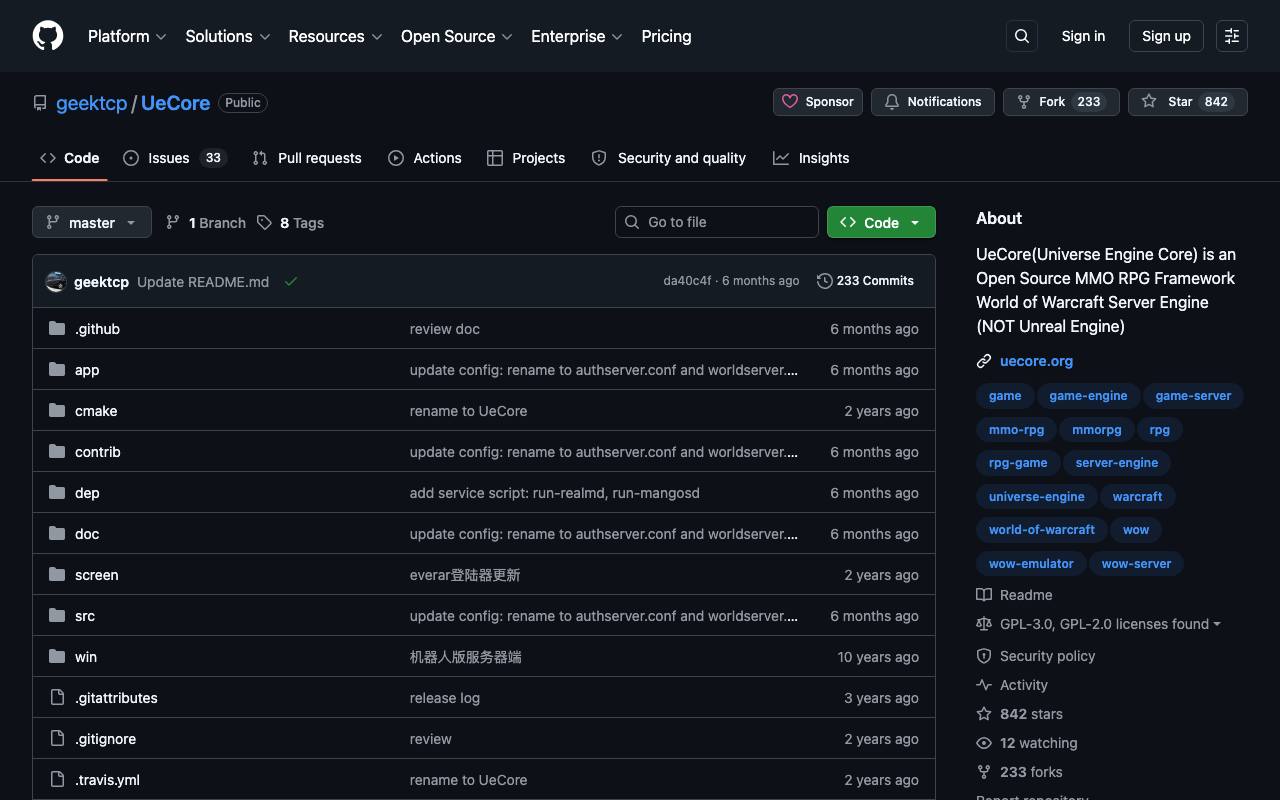Expand the Resources menu
This screenshot has height=800, width=1280.
pyautogui.click(x=336, y=36)
